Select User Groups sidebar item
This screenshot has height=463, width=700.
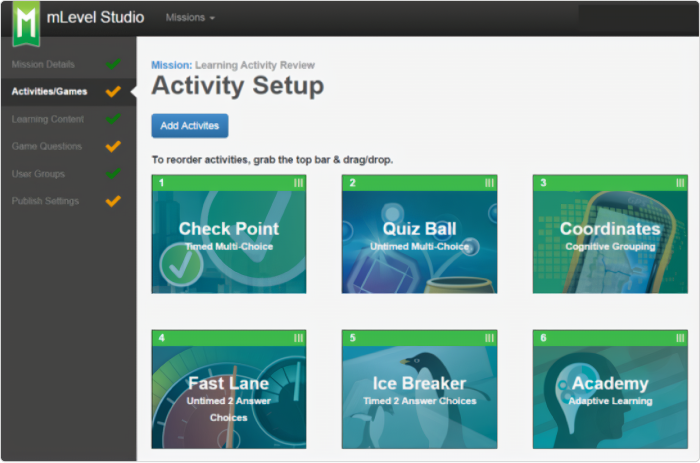[x=38, y=173]
